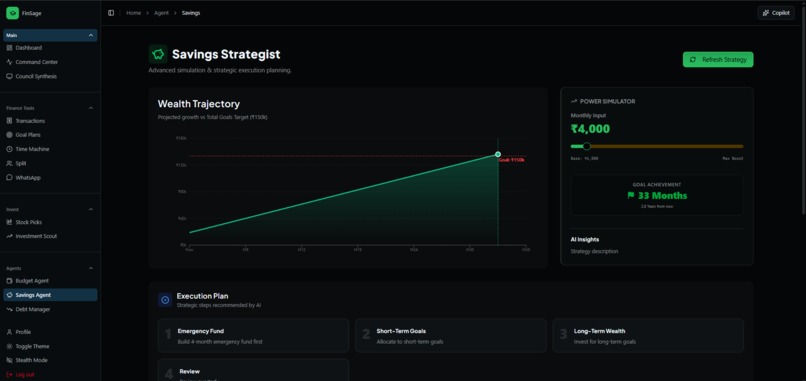806x381 pixels.
Task: Click the Emergency Fund step card
Action: click(253, 336)
